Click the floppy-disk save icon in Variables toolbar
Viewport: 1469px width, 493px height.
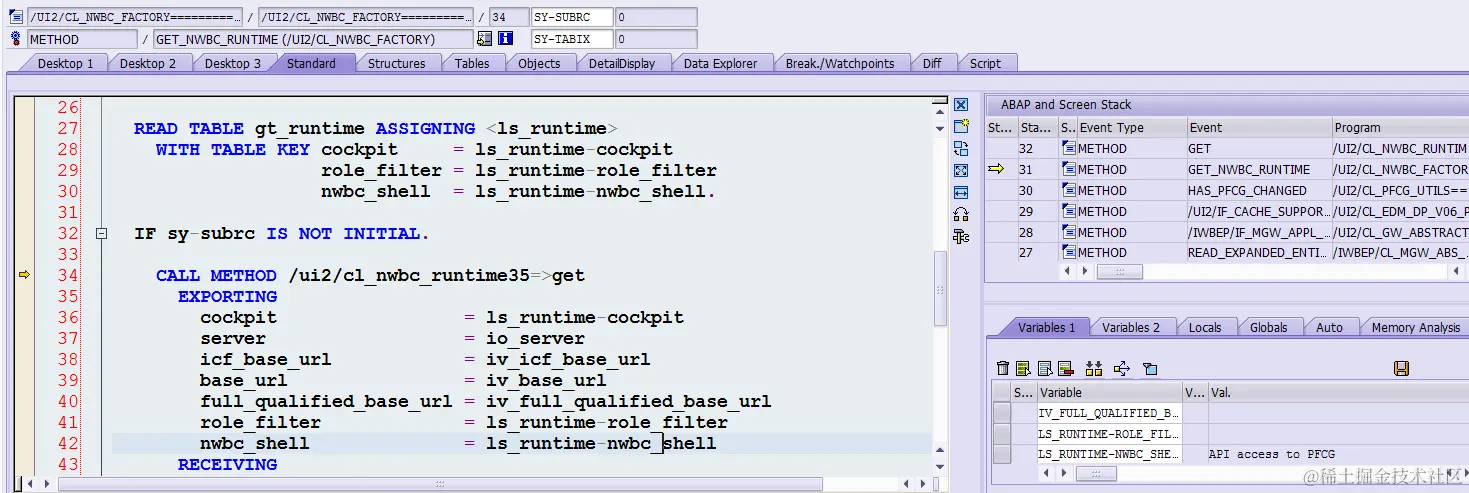(x=1401, y=369)
